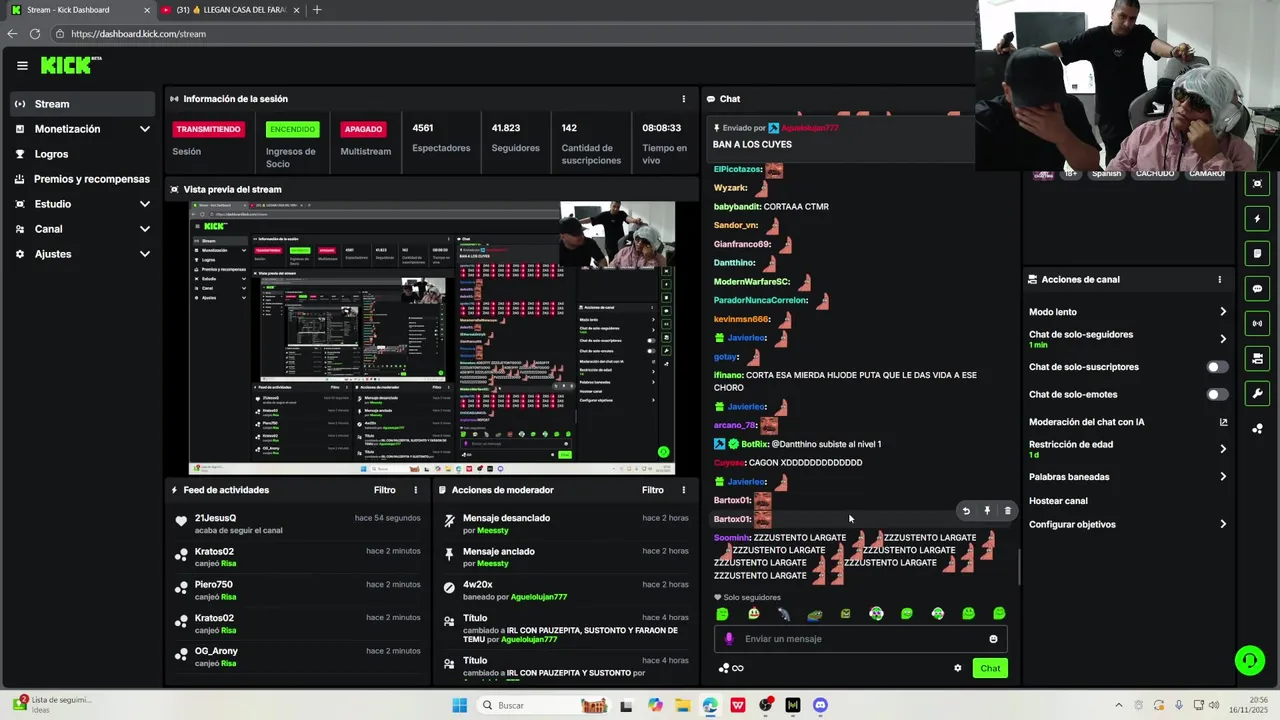Open the emoji picker in message box
1280x720 pixels.
pos(993,639)
